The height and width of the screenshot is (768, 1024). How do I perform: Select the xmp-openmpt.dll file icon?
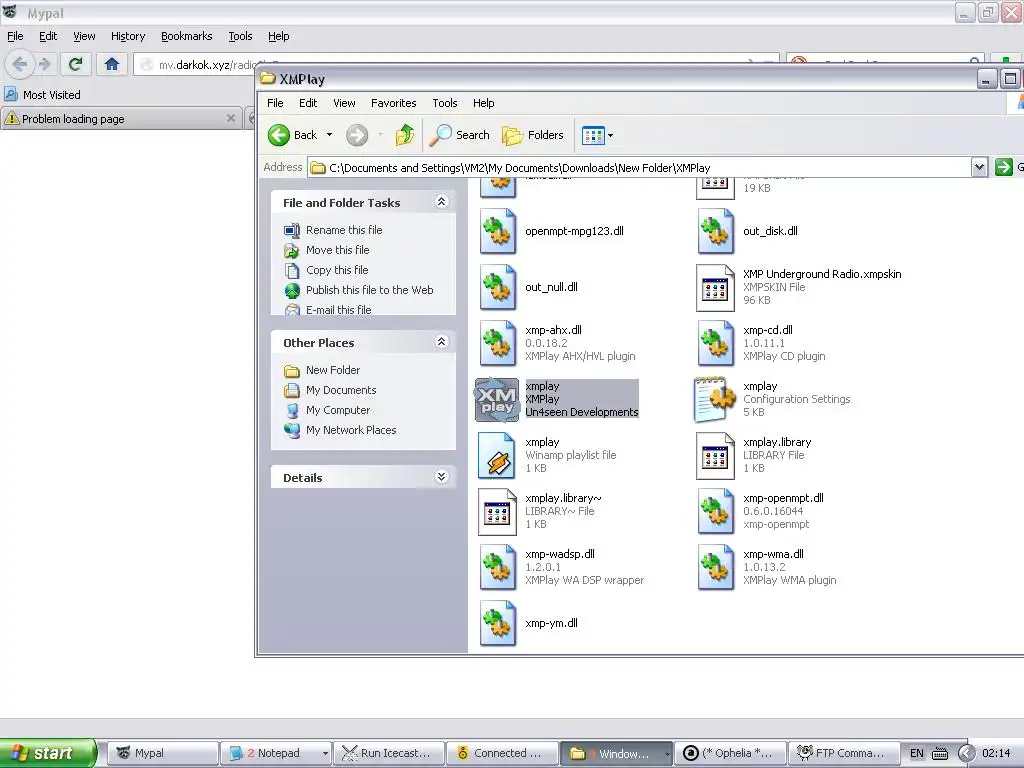(716, 512)
